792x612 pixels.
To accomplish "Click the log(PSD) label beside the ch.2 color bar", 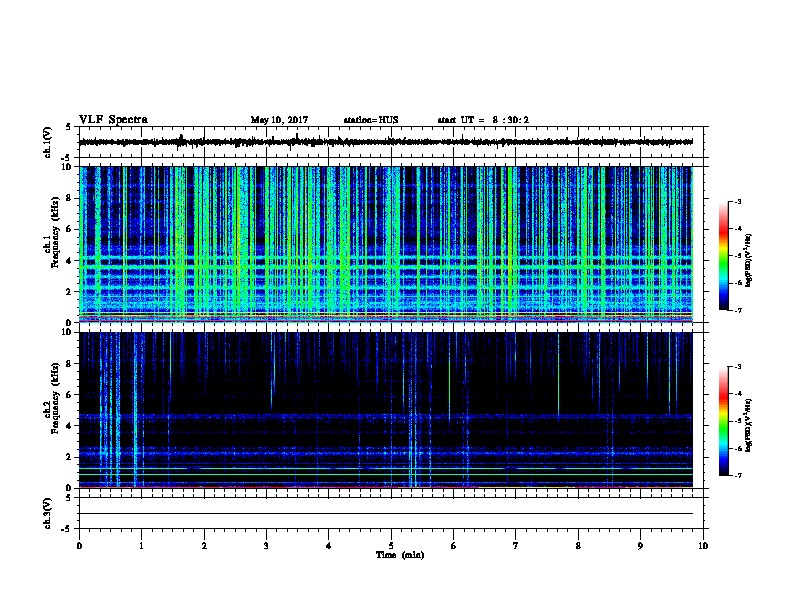I will (749, 425).
